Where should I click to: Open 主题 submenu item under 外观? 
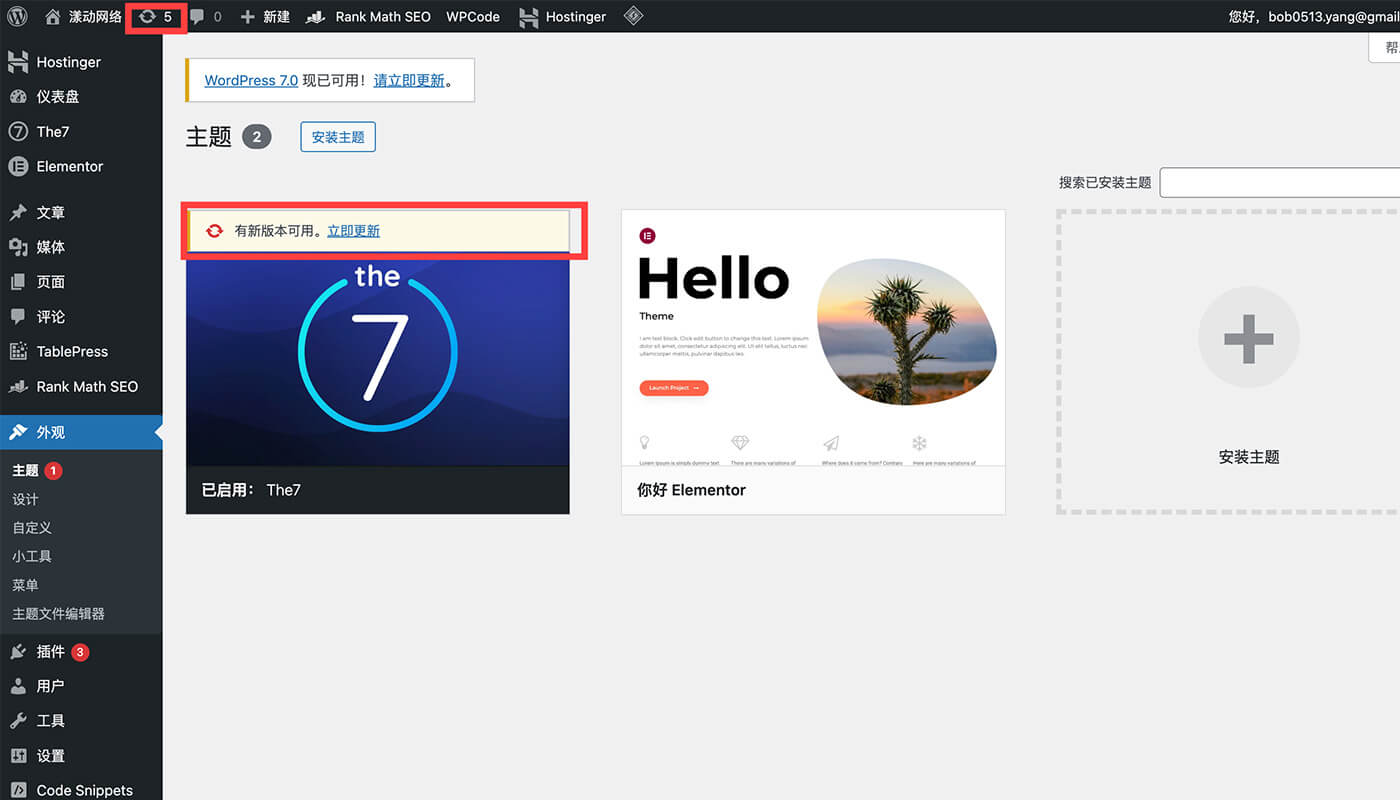25,470
